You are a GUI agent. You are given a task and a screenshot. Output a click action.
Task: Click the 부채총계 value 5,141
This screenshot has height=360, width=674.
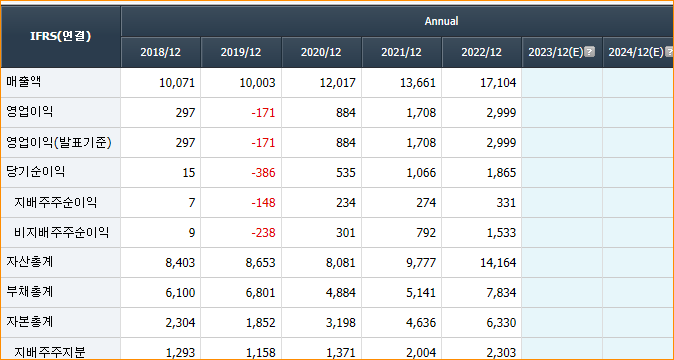(421, 293)
